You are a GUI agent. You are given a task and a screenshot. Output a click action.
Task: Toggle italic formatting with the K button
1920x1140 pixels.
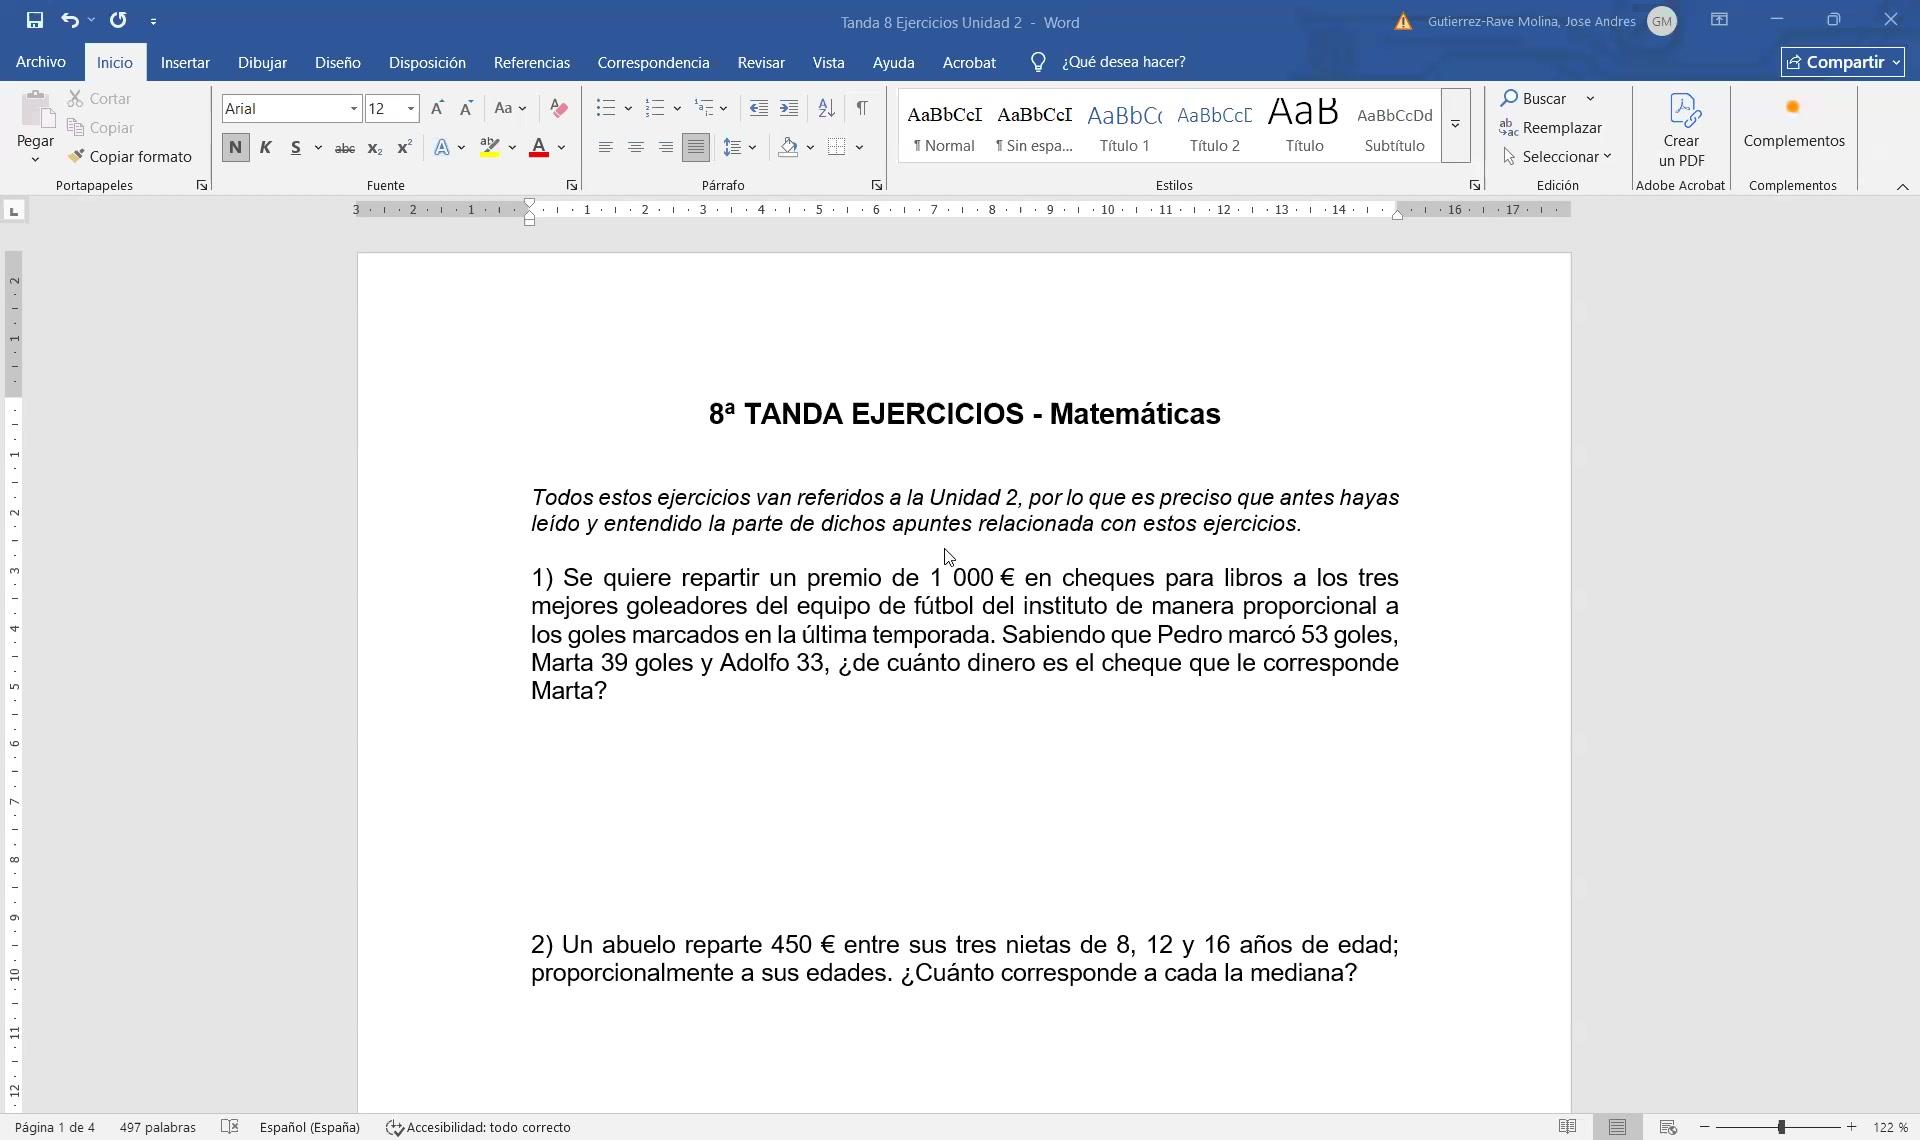pyautogui.click(x=265, y=148)
